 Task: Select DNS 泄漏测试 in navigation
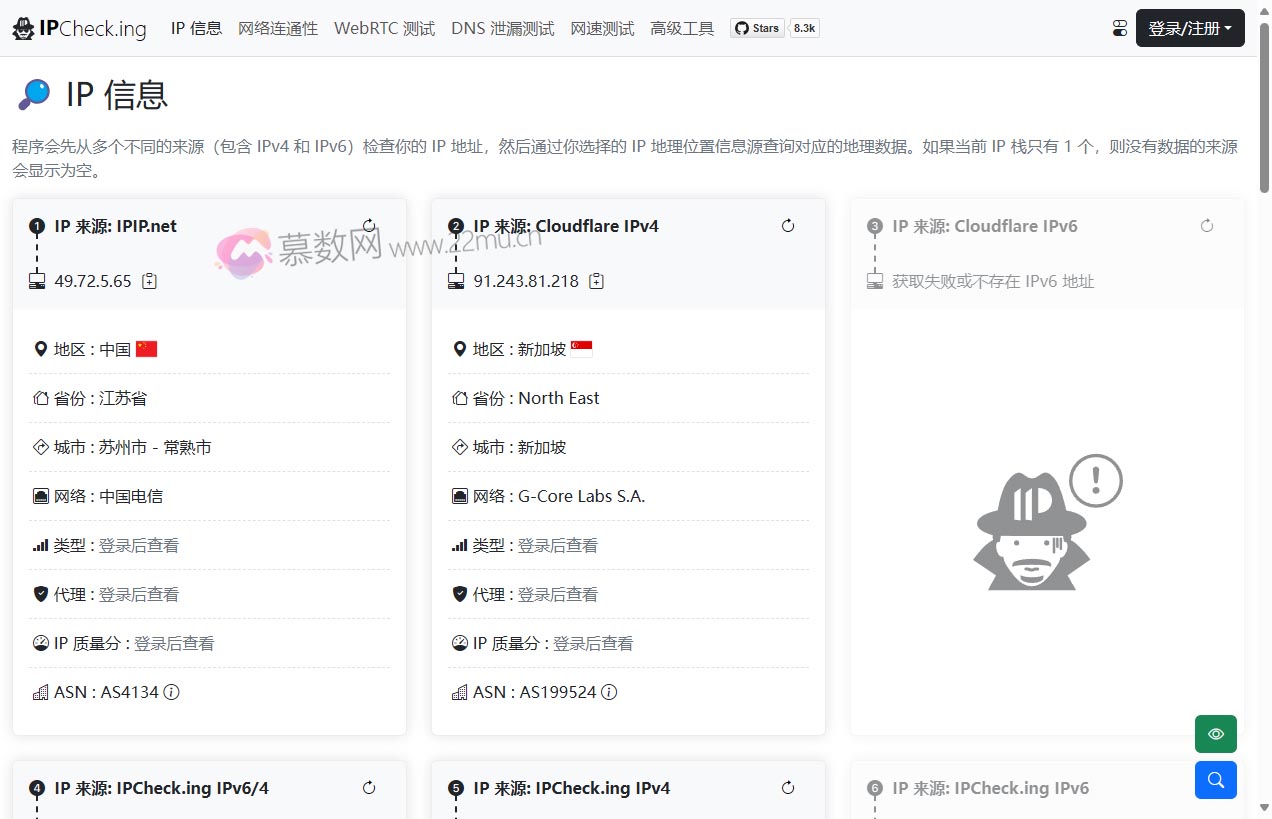502,29
